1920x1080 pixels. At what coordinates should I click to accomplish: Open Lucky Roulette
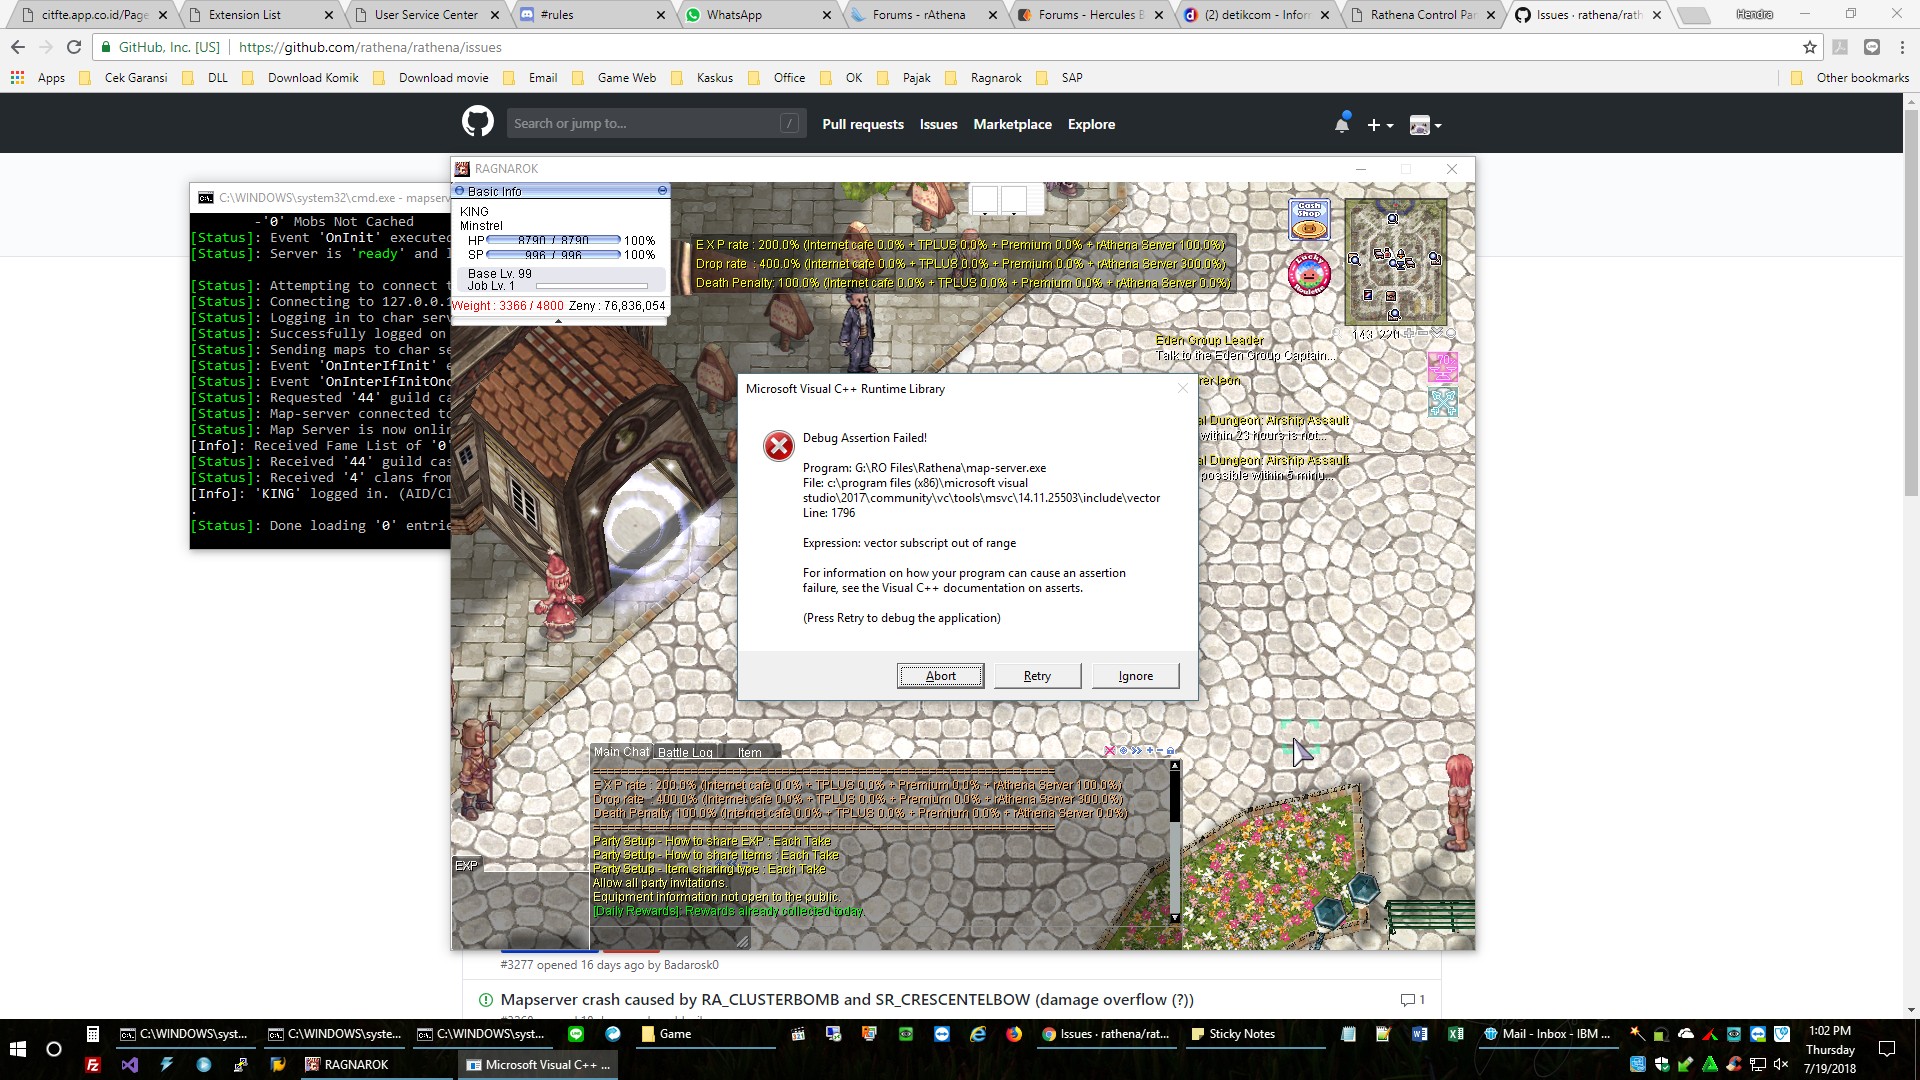(1310, 274)
